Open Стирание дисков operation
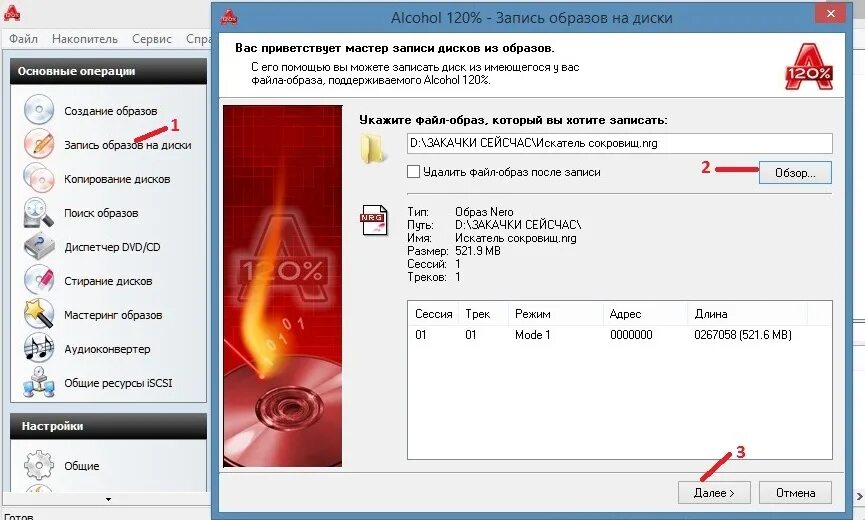 pos(108,281)
